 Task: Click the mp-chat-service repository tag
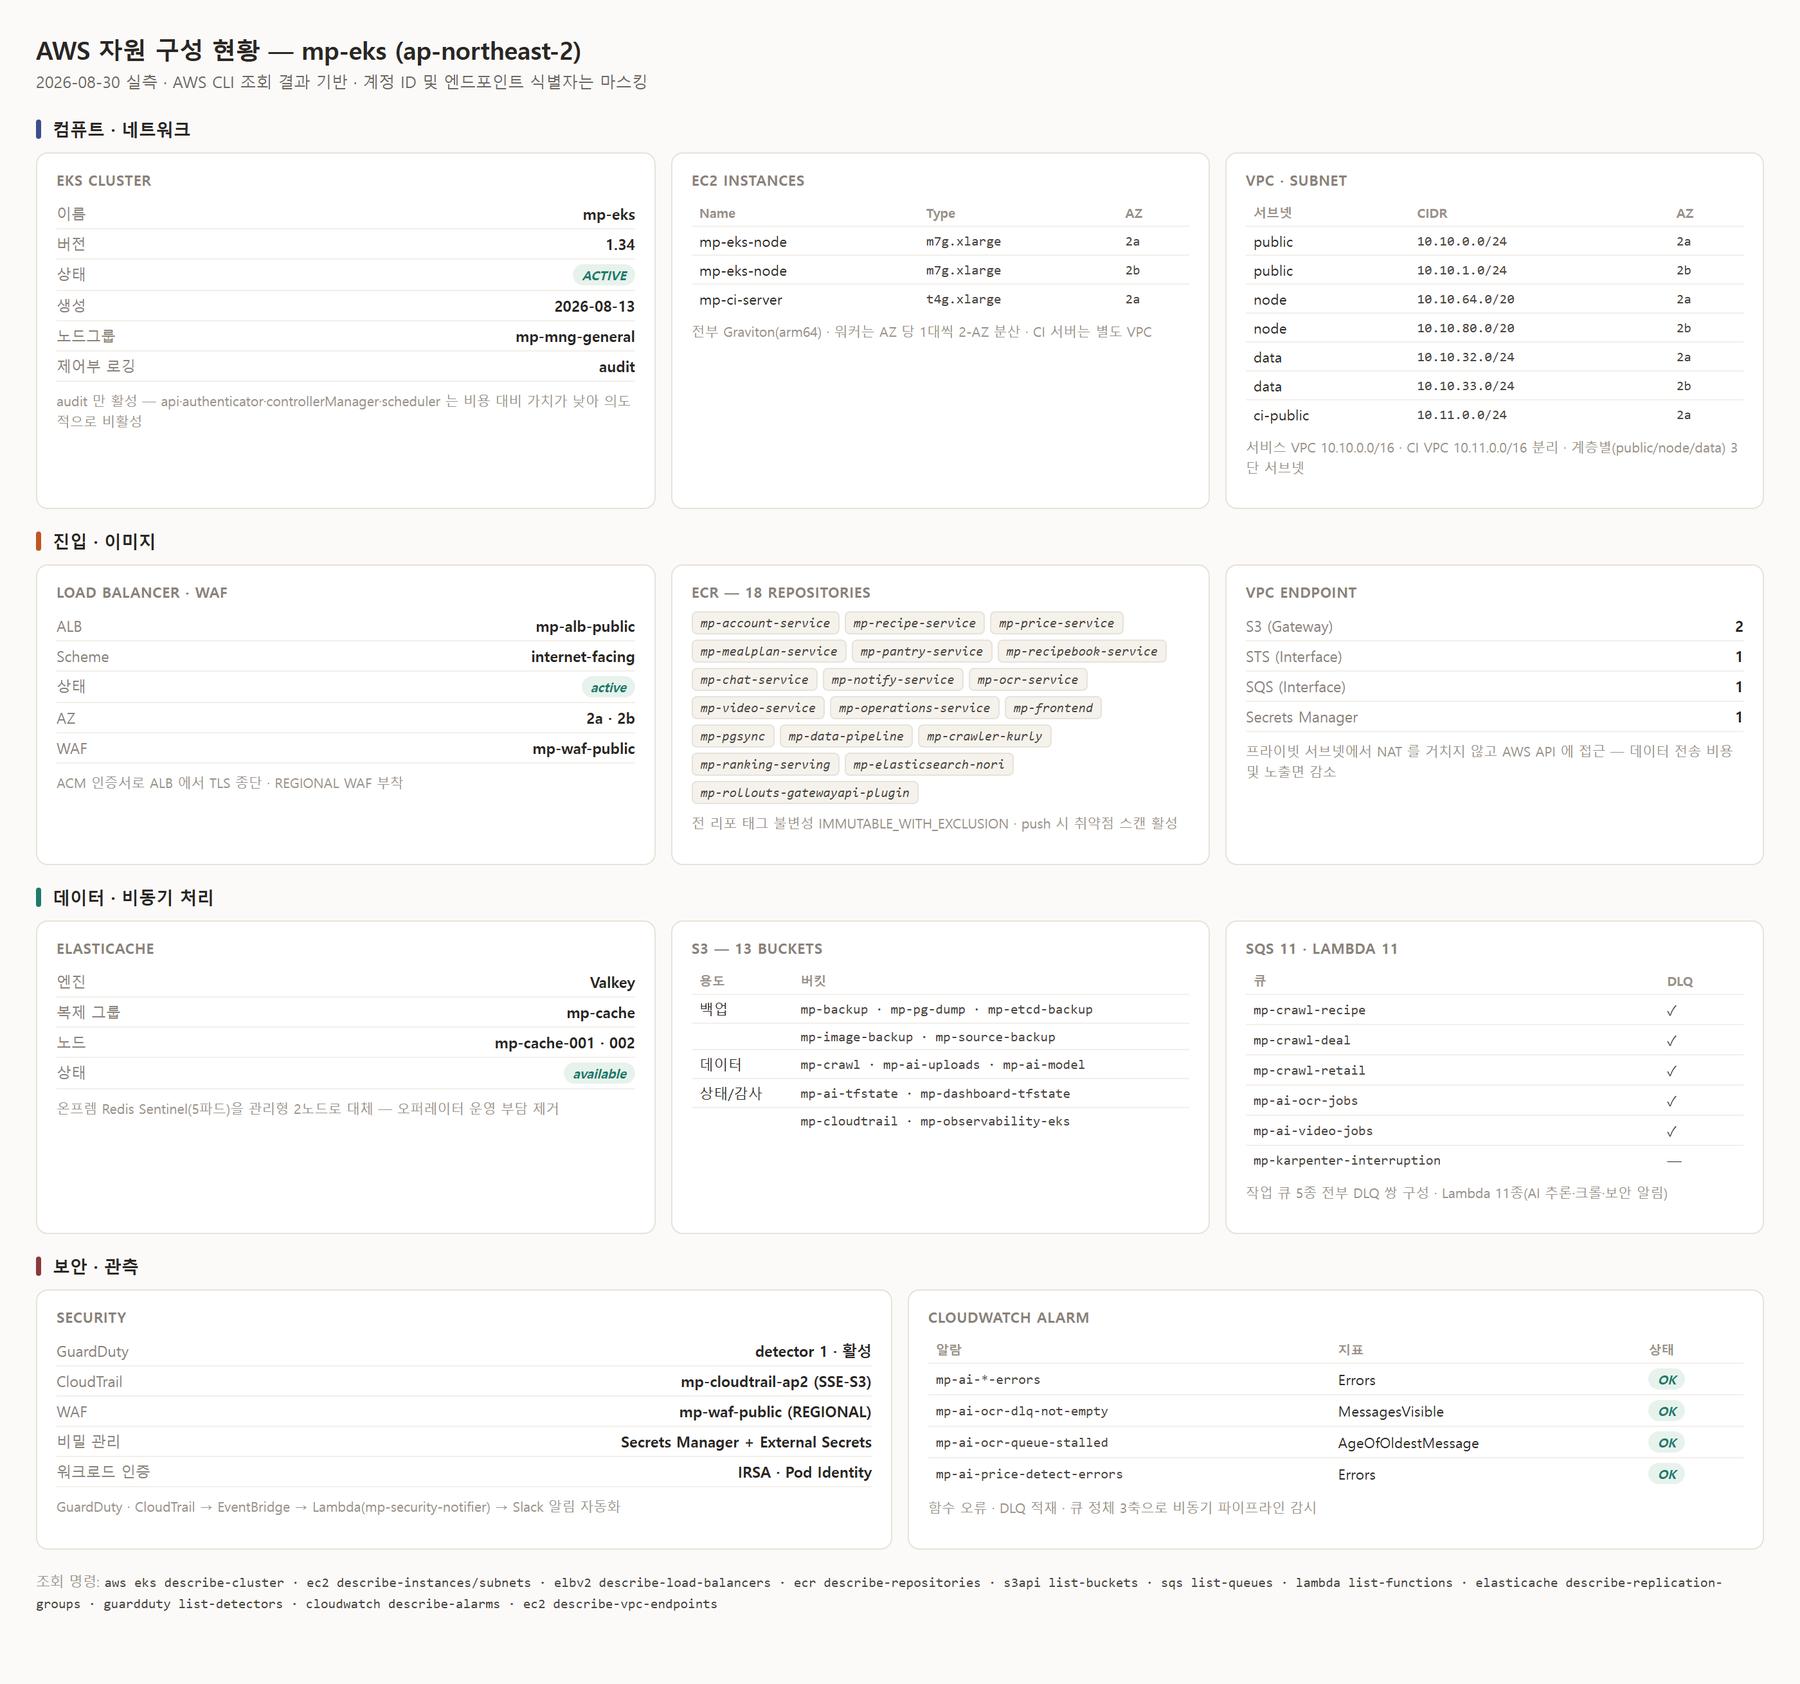point(754,679)
